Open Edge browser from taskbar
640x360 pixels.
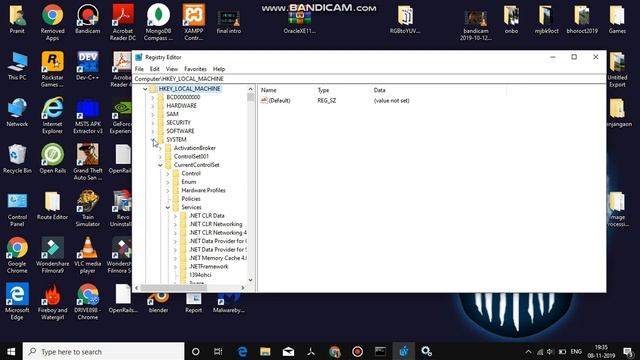[242, 351]
